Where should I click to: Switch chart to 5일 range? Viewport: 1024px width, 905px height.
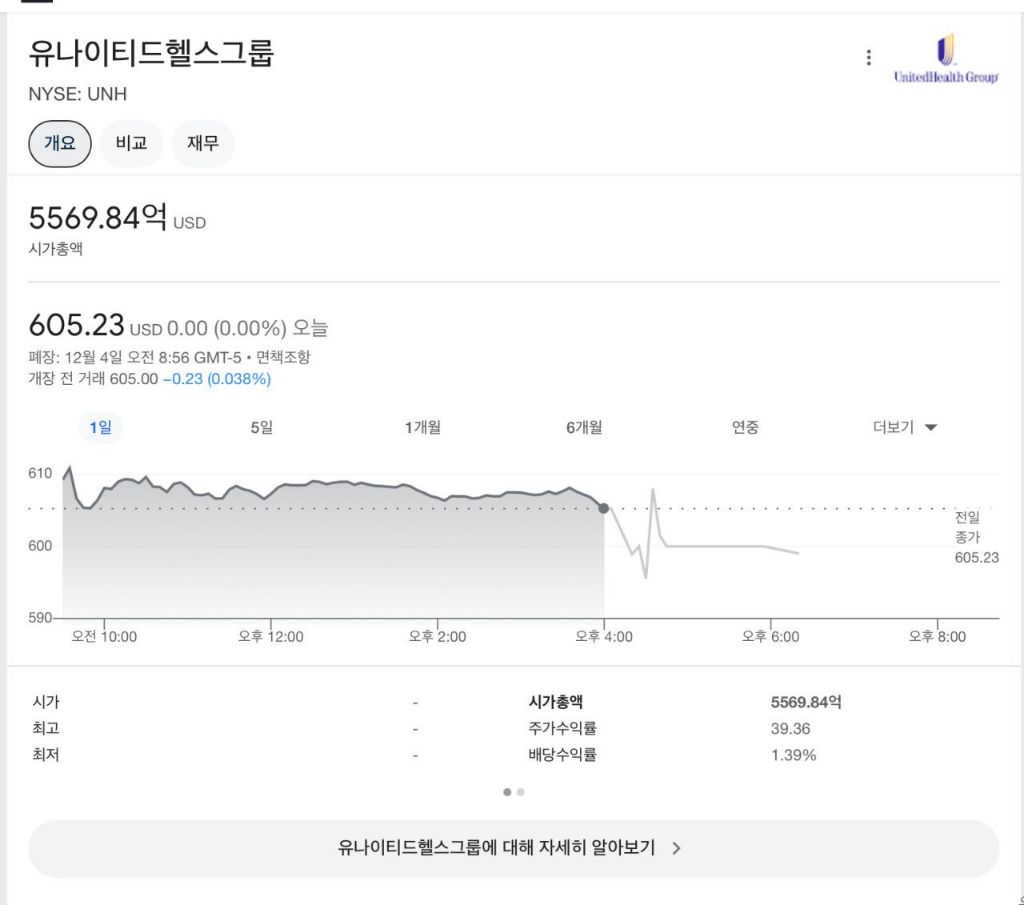point(262,427)
